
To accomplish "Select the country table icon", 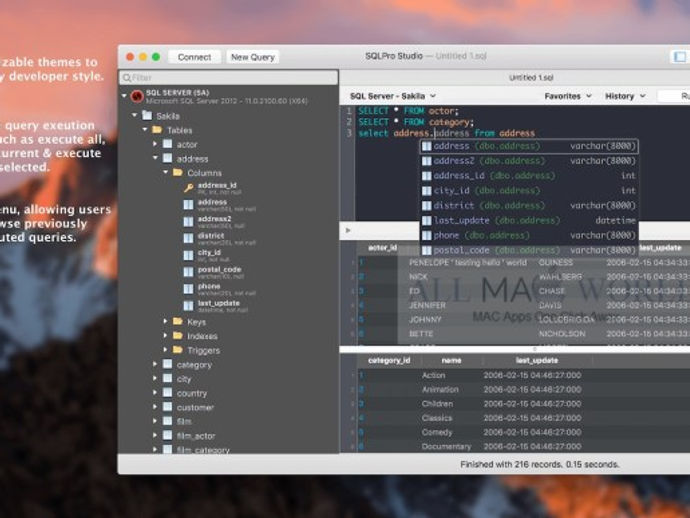I will 167,393.
